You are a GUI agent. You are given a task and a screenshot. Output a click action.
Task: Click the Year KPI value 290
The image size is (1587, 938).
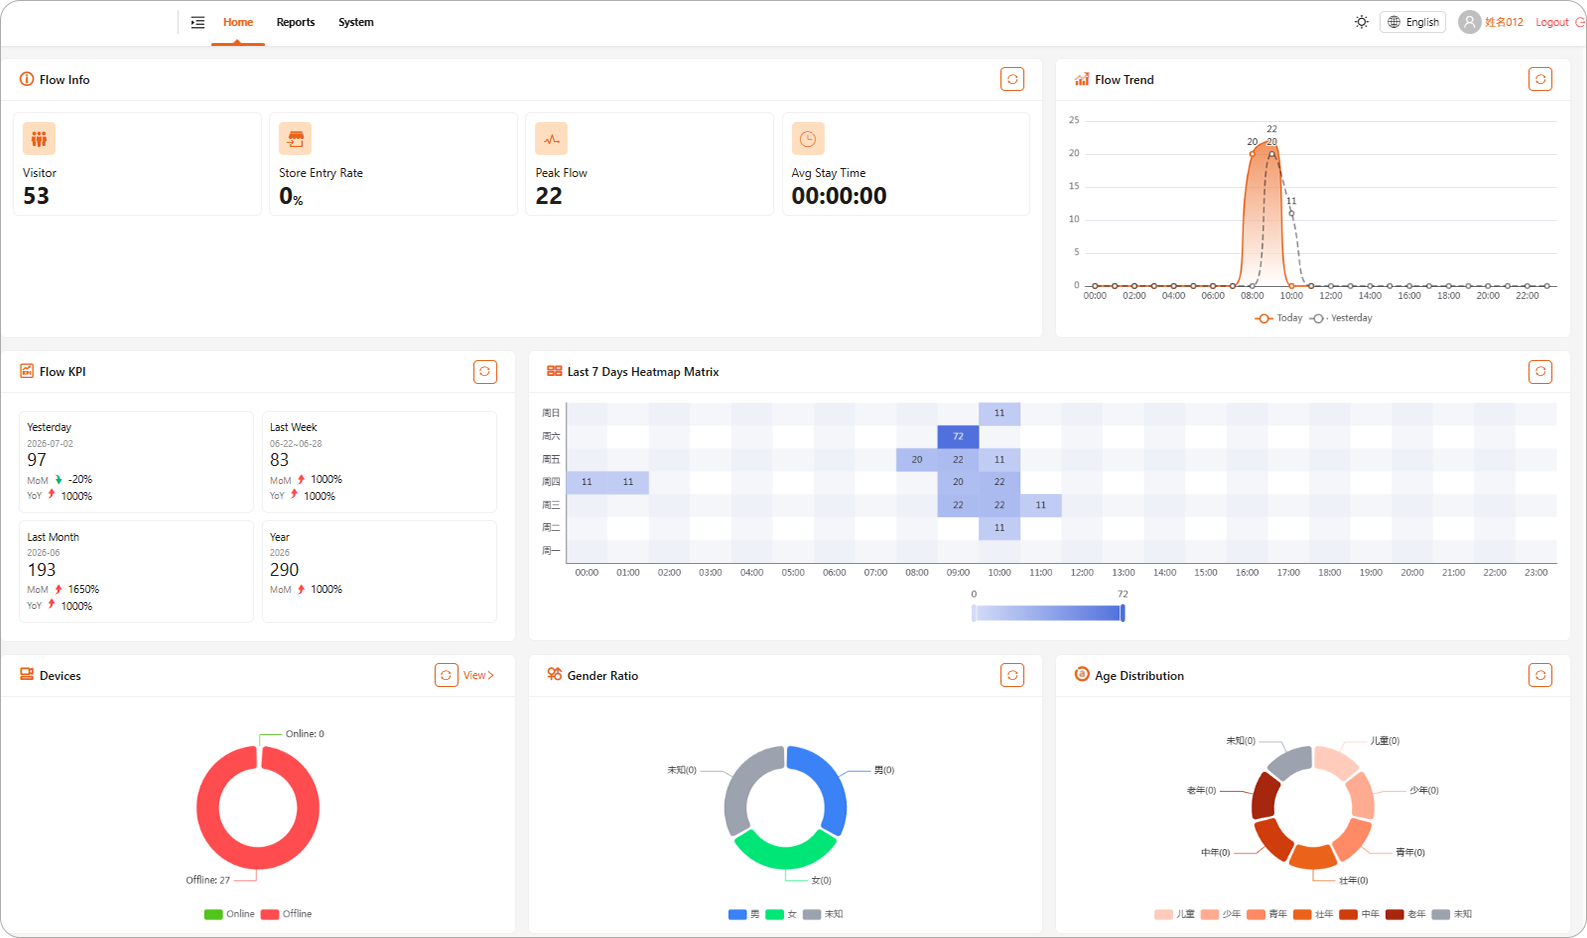click(x=285, y=570)
